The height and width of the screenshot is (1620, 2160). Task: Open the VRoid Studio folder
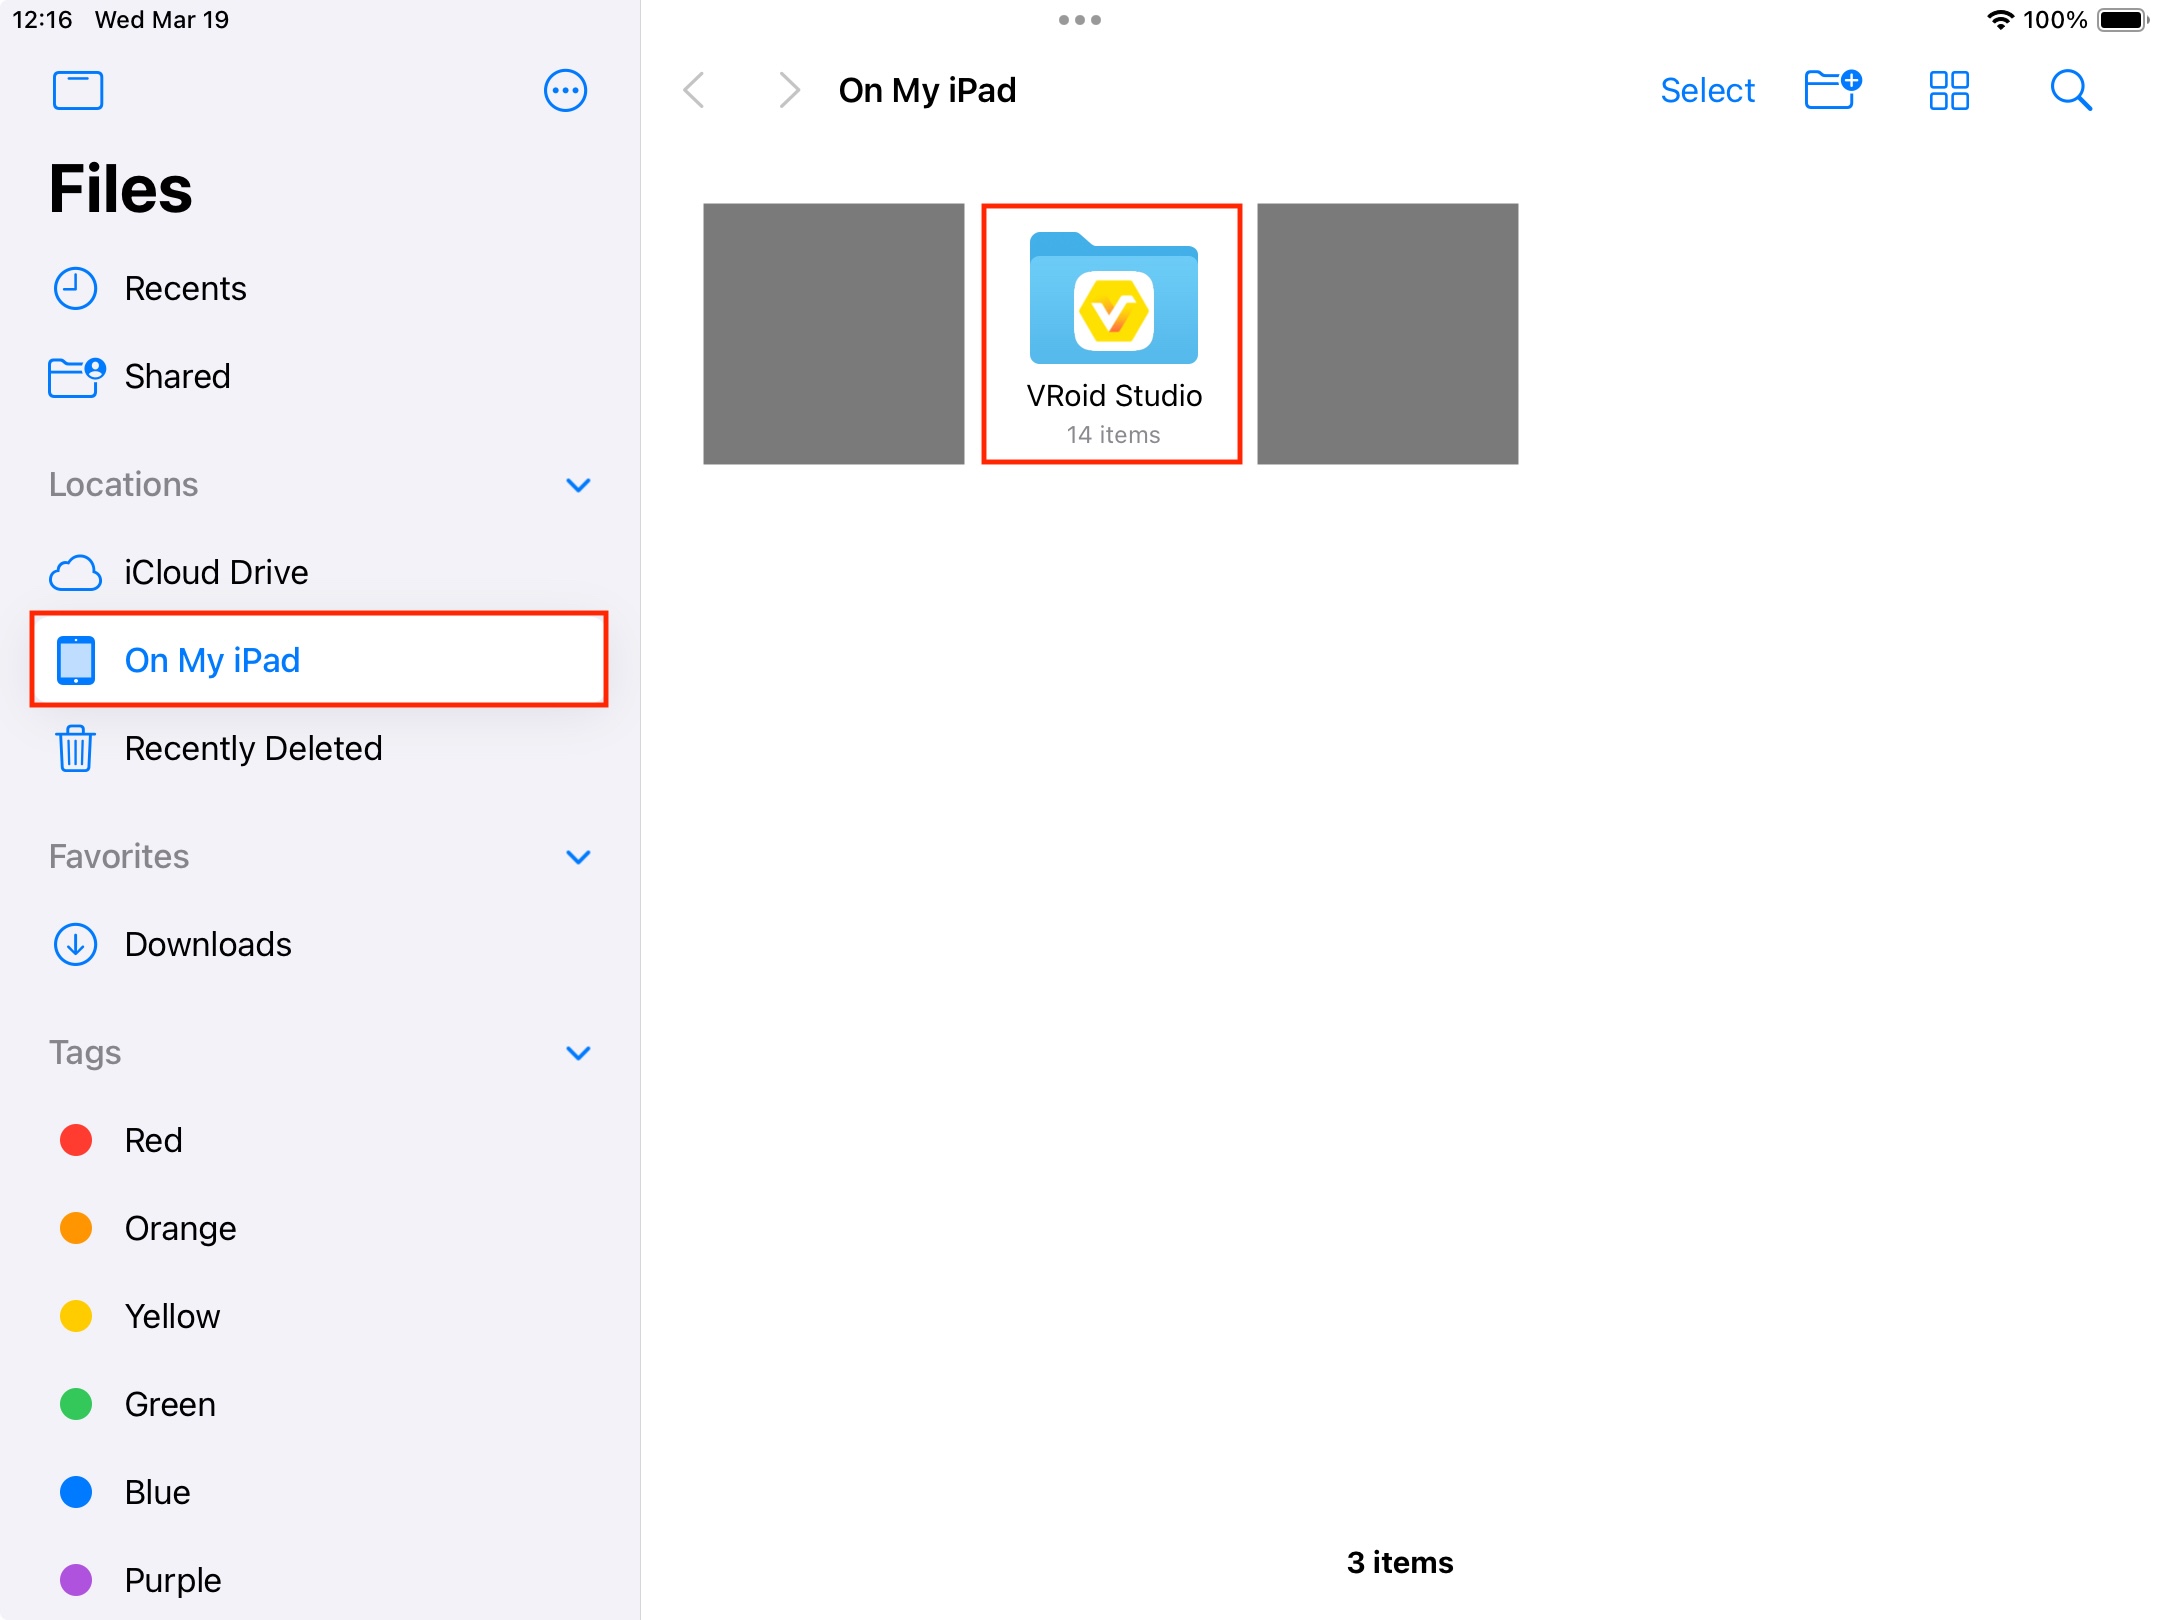1112,334
